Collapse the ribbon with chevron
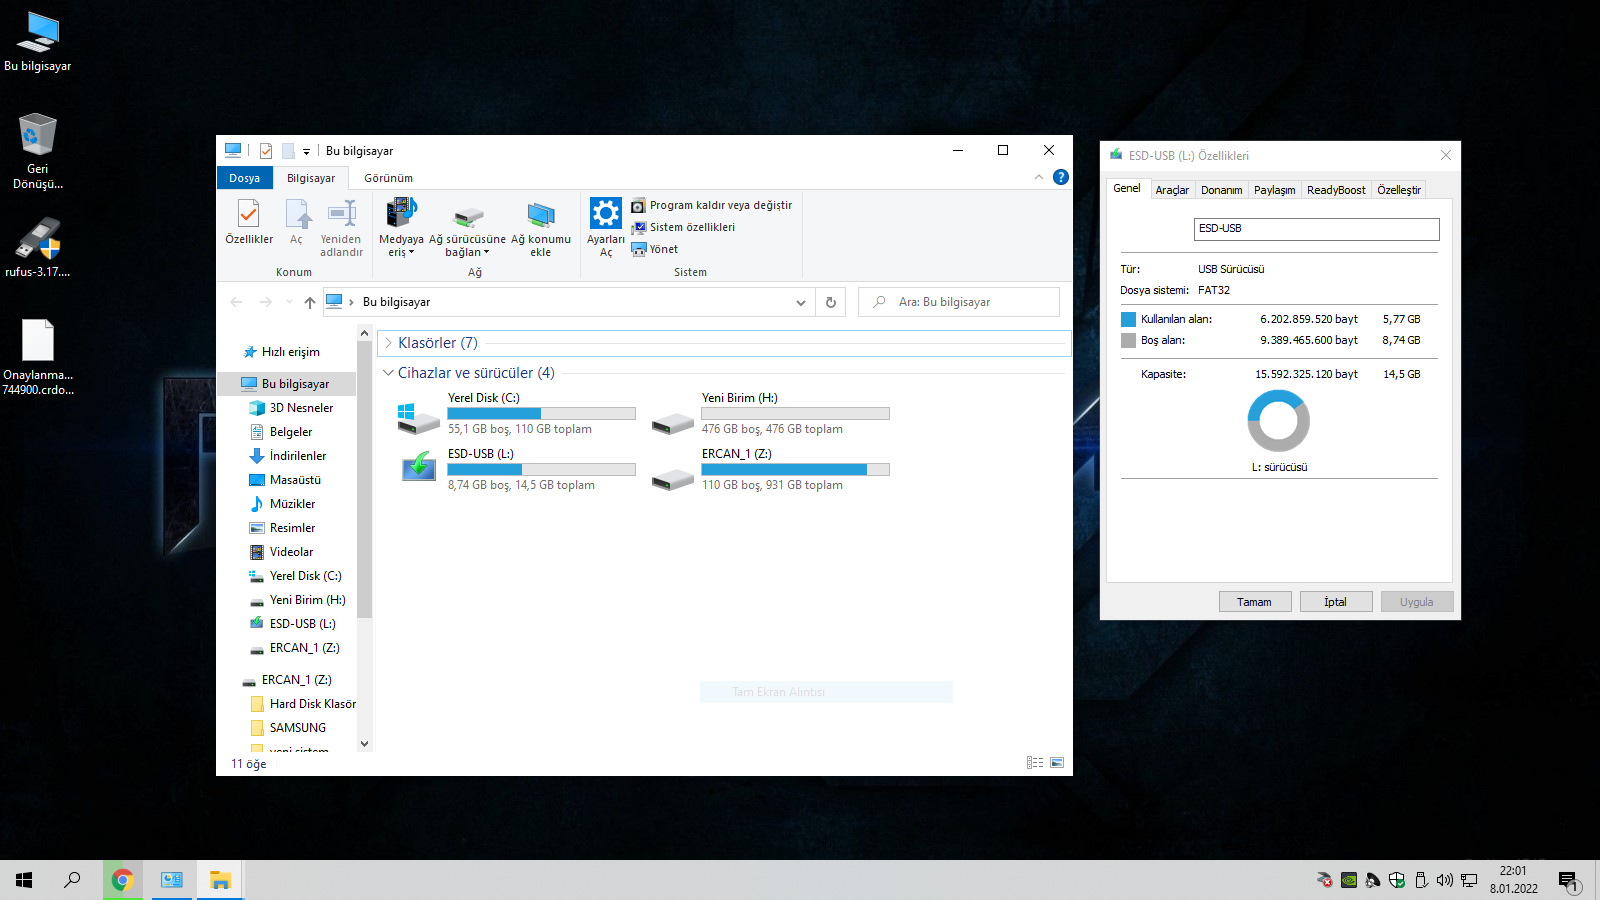This screenshot has height=900, width=1600. tap(1038, 177)
